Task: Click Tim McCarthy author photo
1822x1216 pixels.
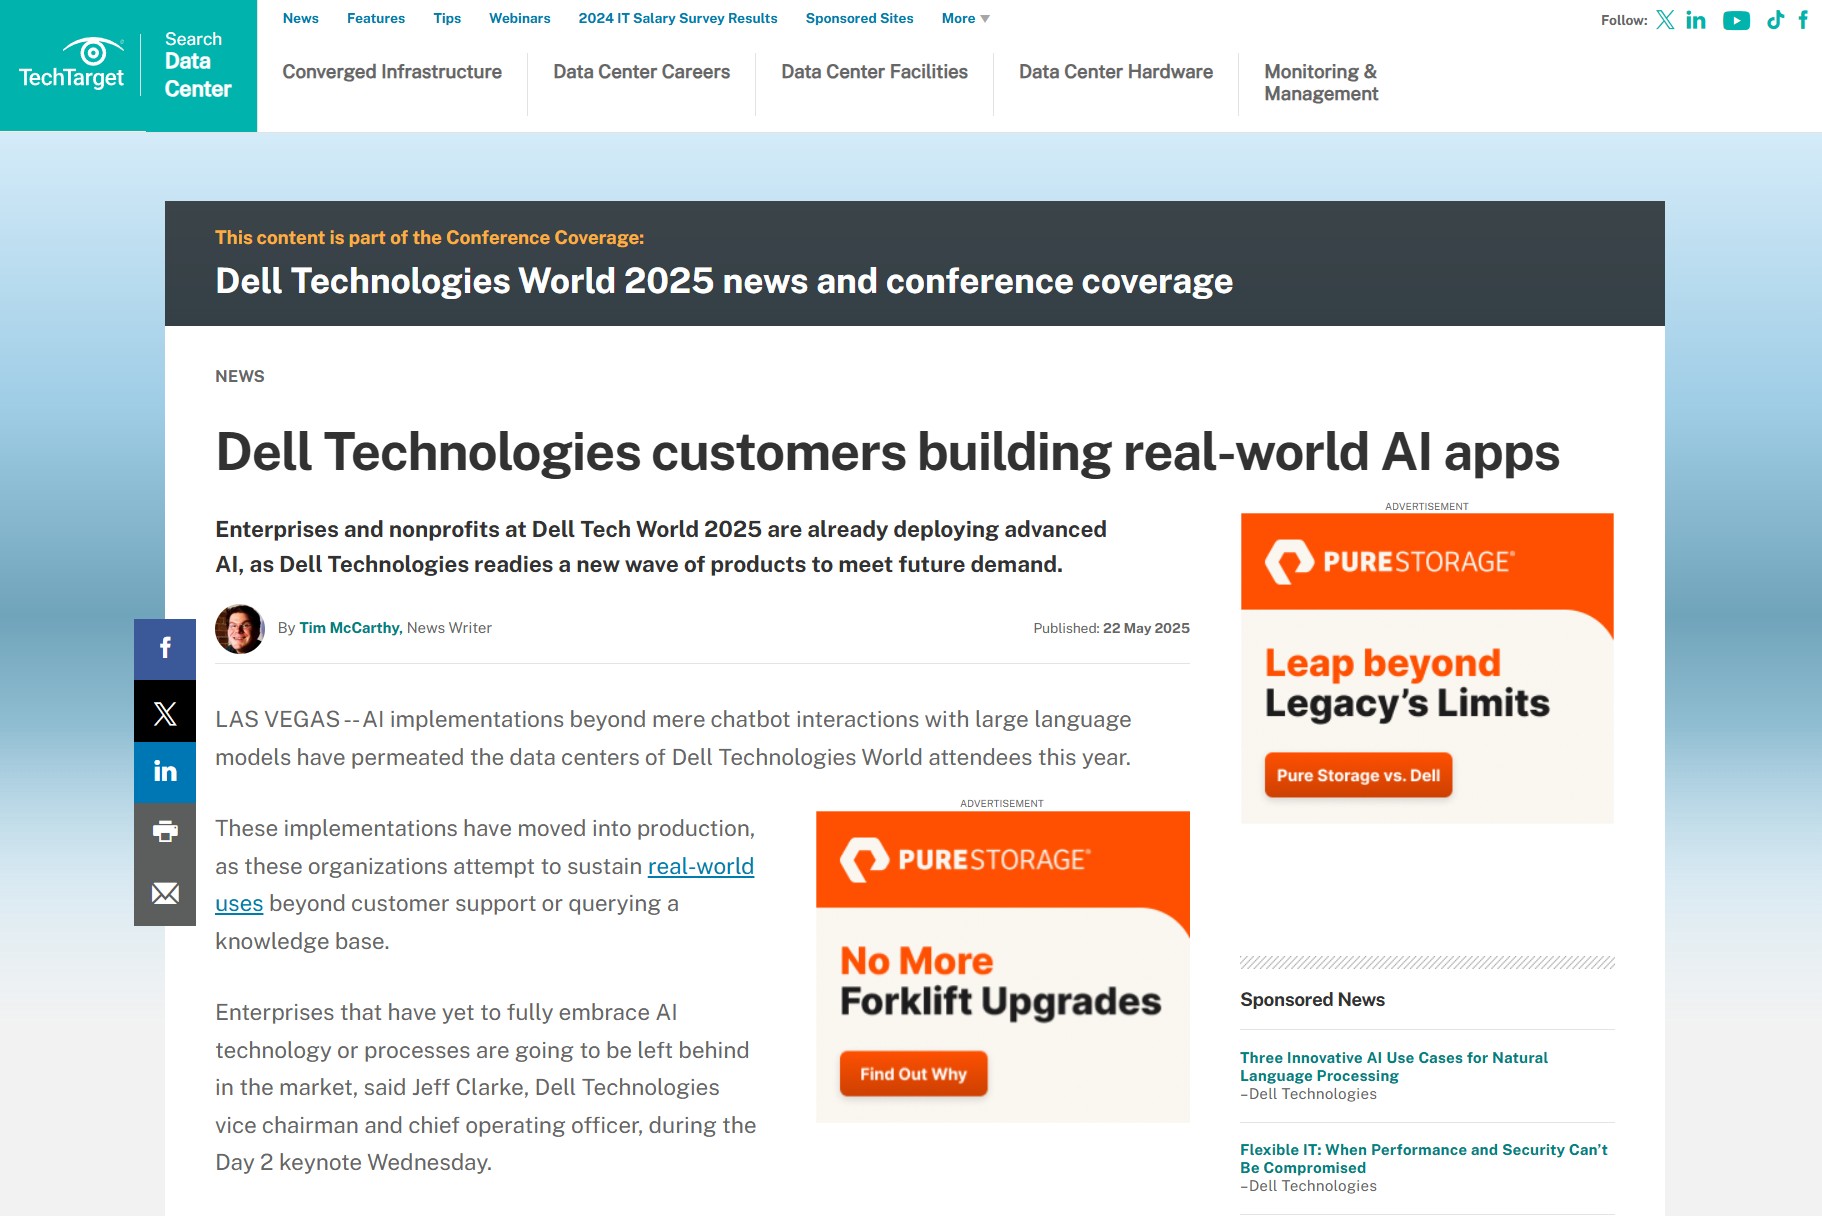Action: click(x=240, y=629)
